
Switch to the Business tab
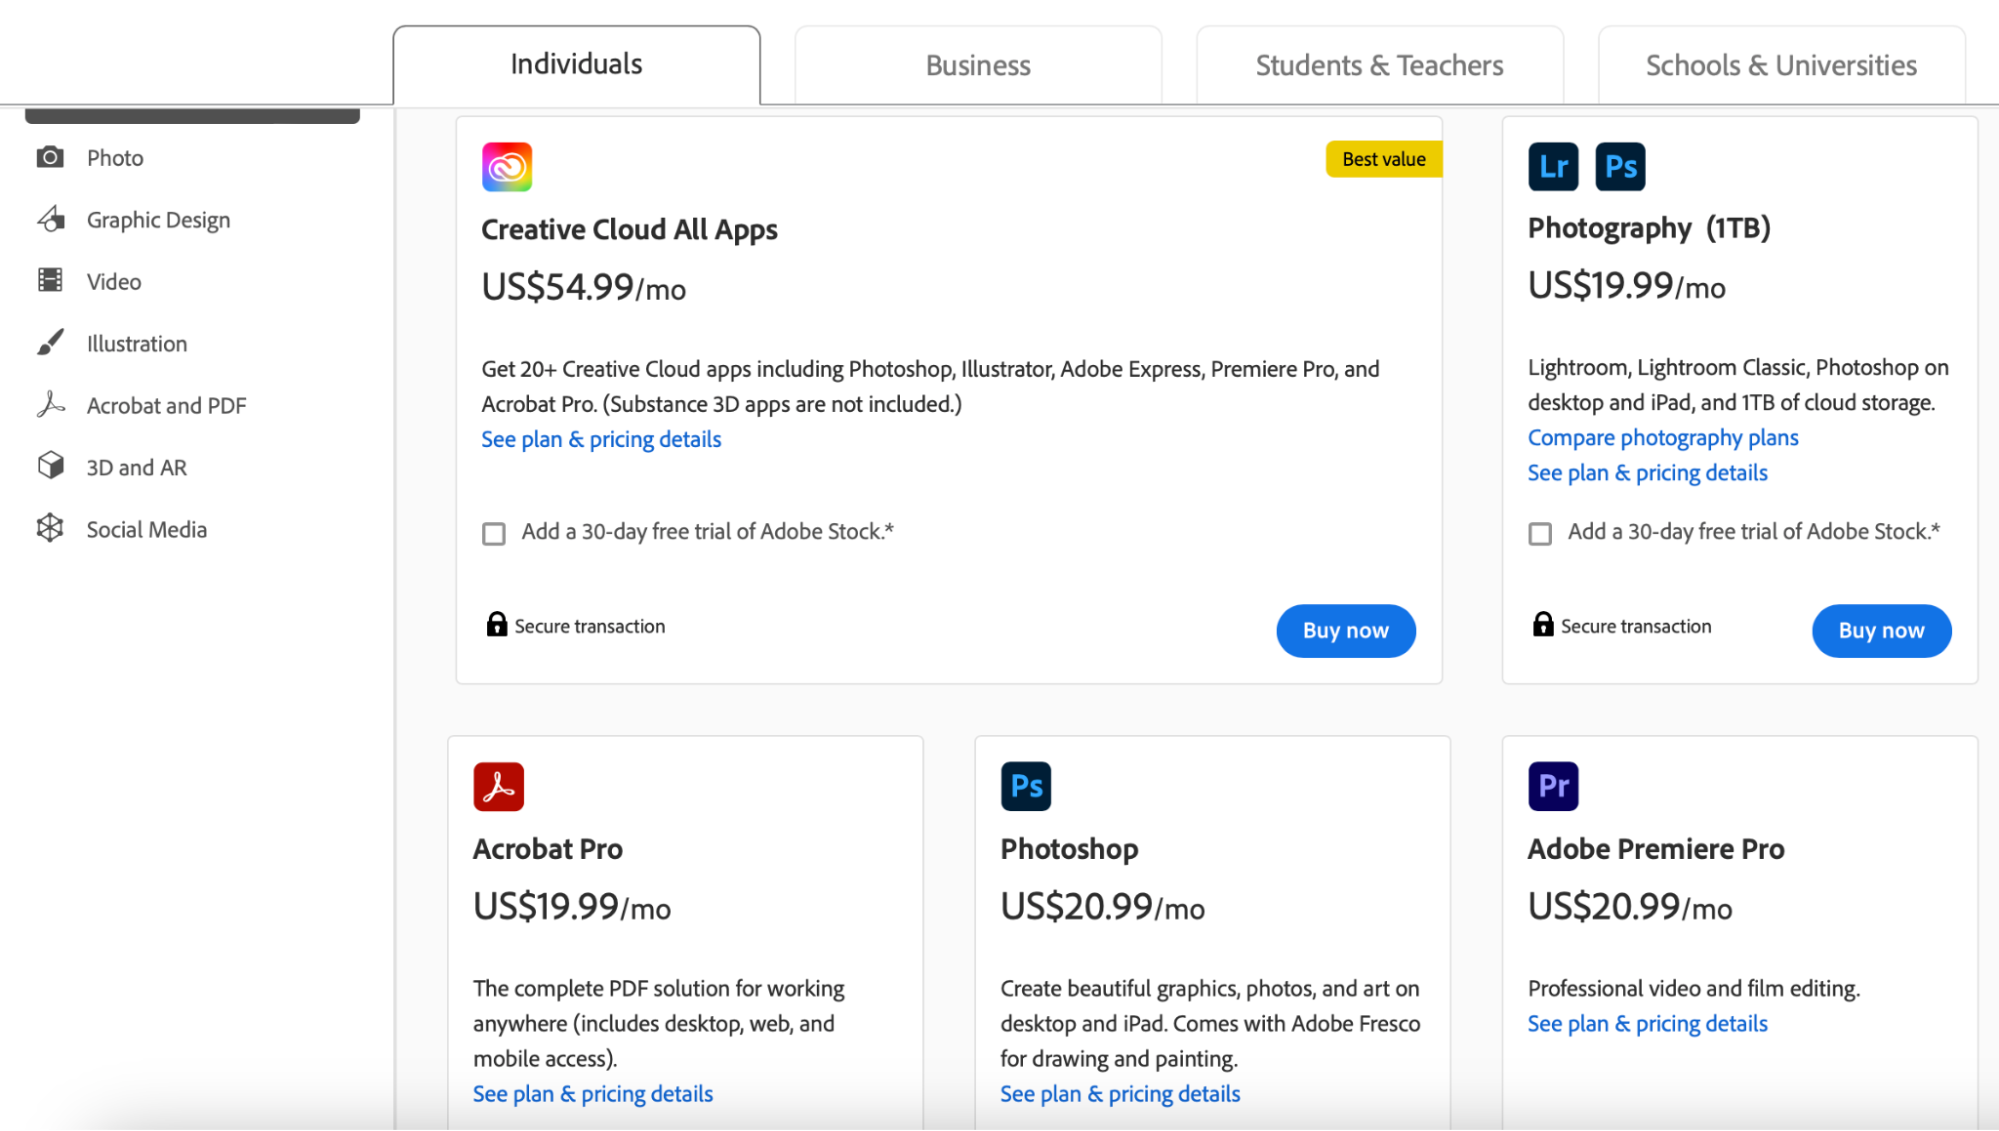pos(977,66)
